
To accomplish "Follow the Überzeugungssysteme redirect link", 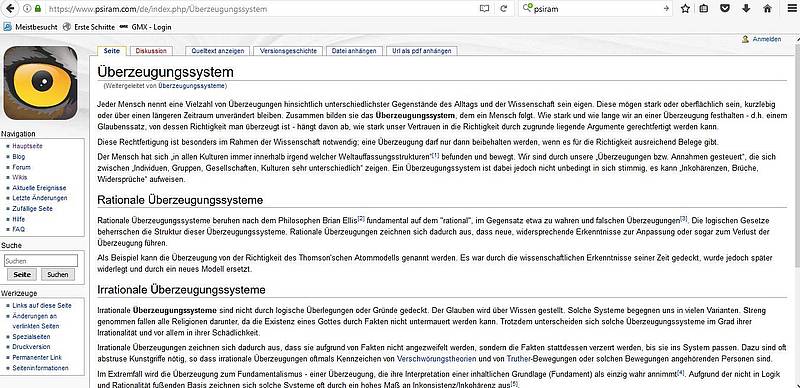I will click(x=191, y=86).
